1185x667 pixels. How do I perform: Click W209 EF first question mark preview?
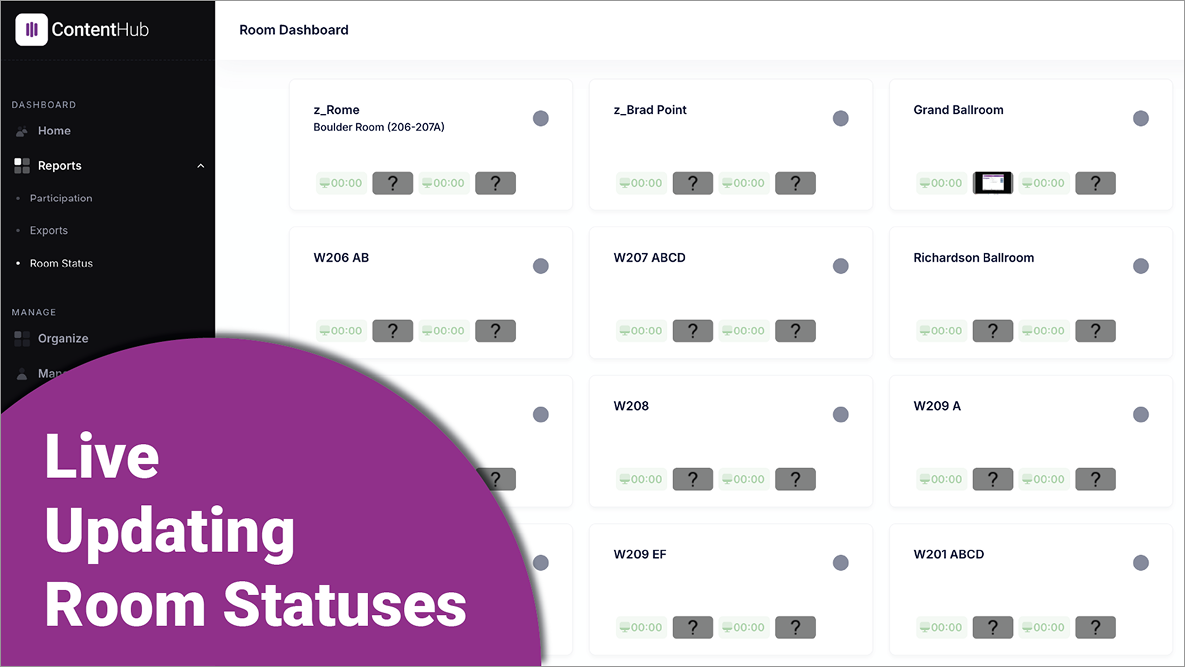coord(693,628)
